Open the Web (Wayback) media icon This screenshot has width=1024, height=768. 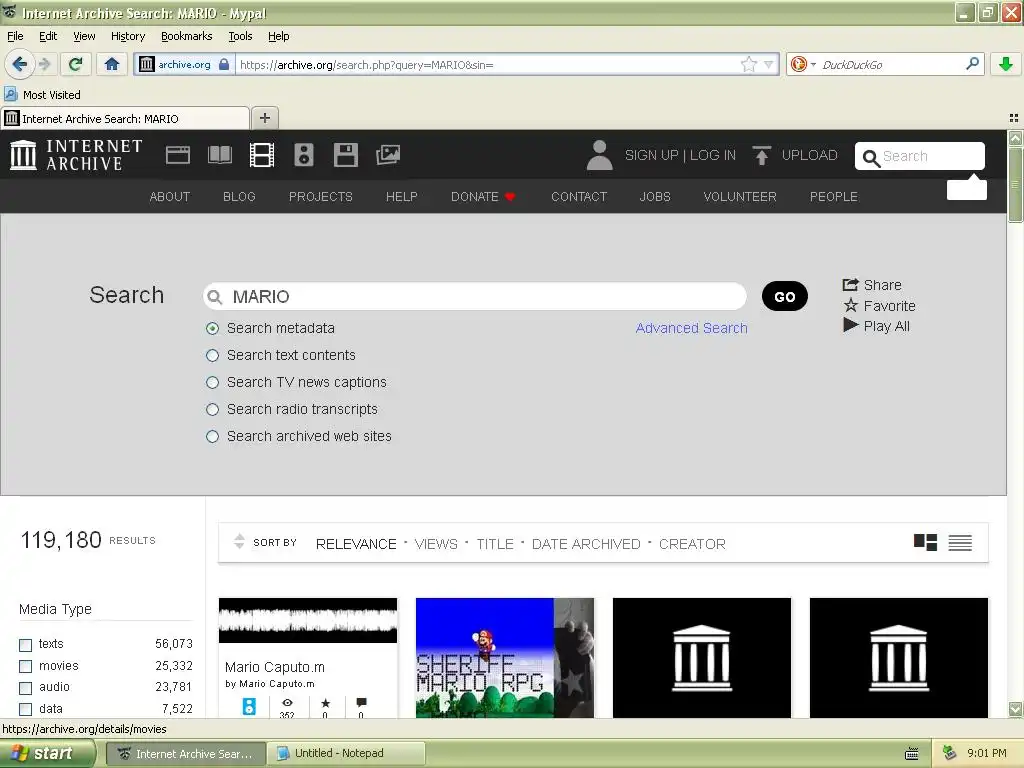[x=178, y=155]
